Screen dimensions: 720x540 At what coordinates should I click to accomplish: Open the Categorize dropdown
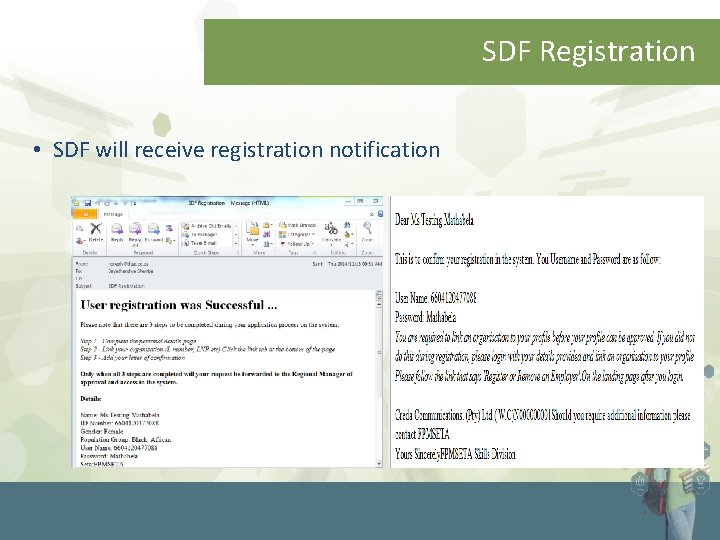297,234
